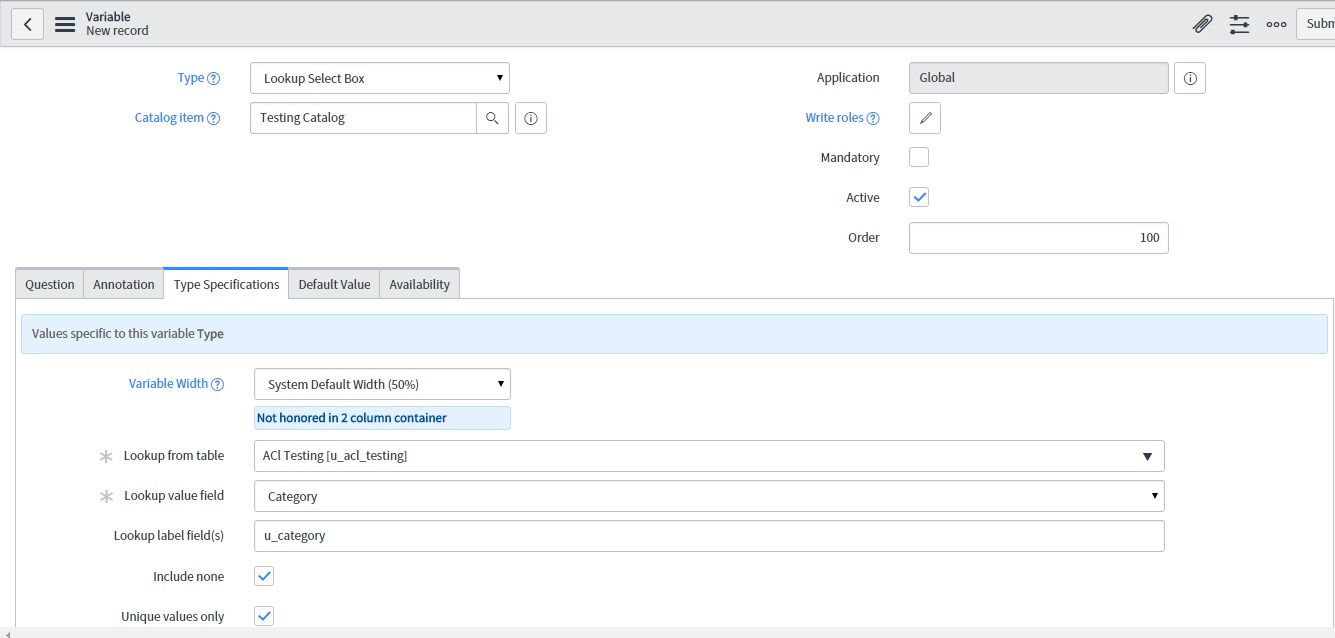Click the Variable Width label link
Viewport: 1335px width, 638px height.
coord(168,384)
